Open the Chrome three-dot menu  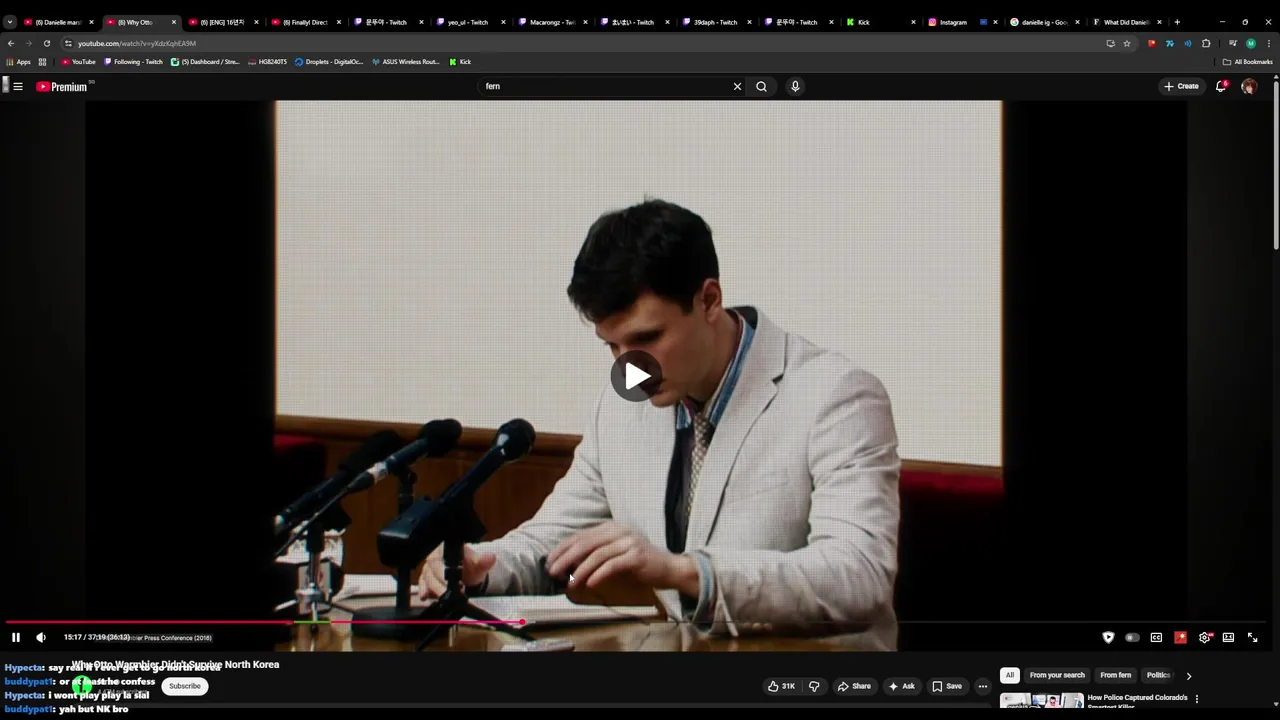pyautogui.click(x=1269, y=43)
